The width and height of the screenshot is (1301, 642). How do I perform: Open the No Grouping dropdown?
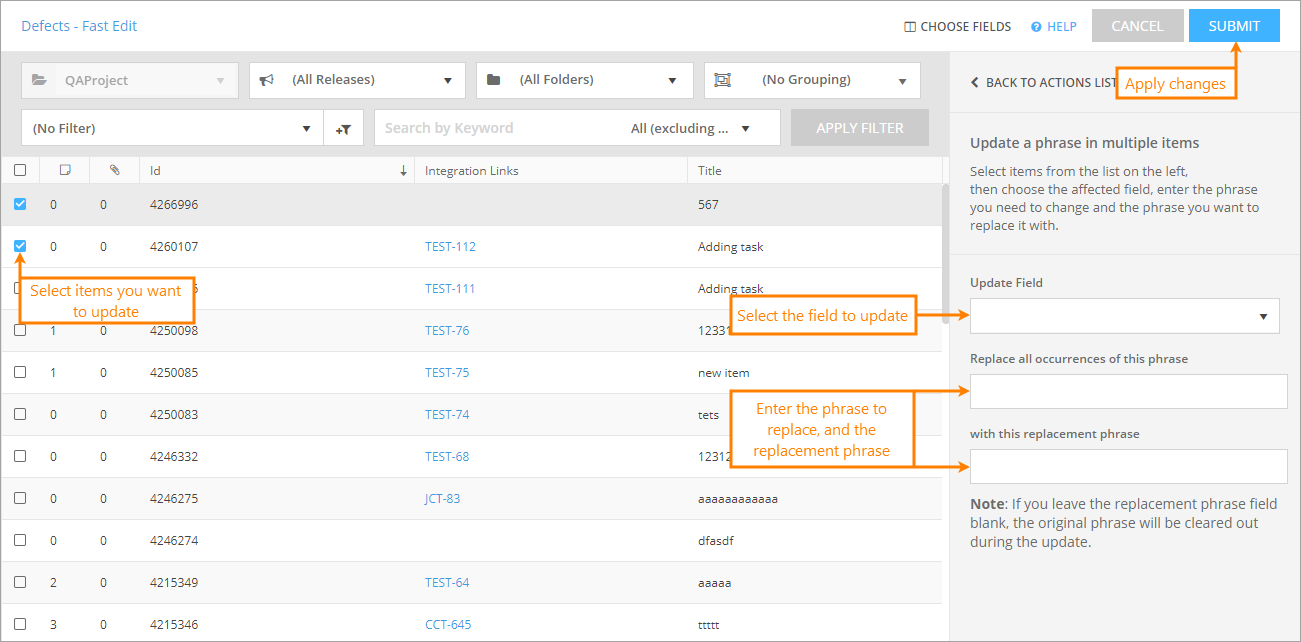pos(812,80)
